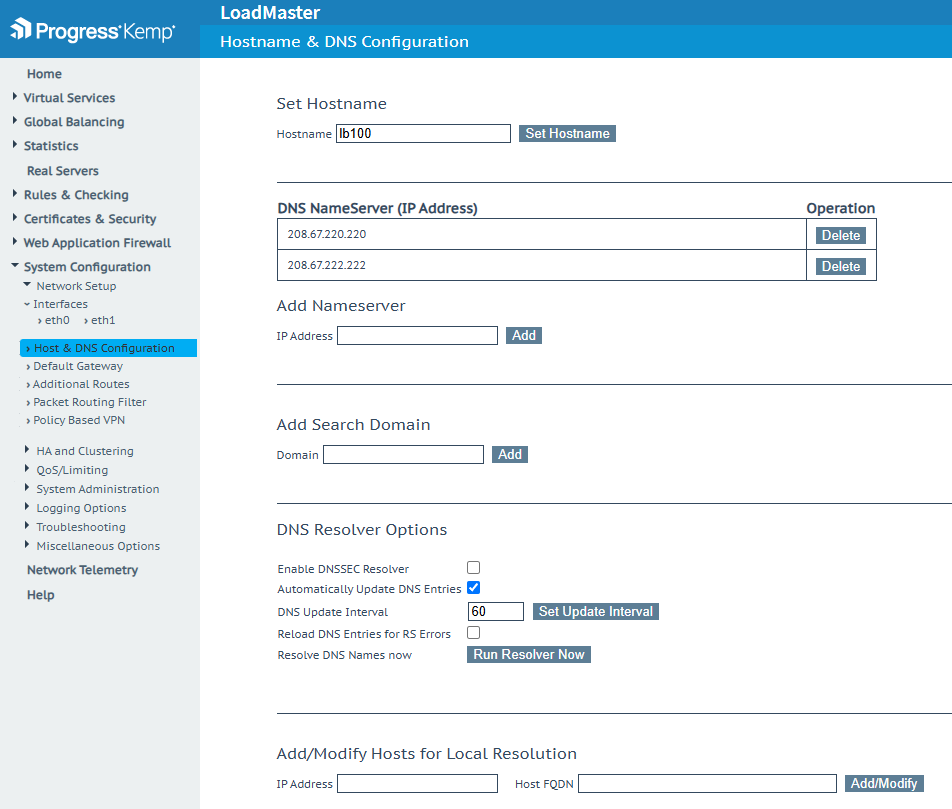Click Operation column header
The image size is (952, 809).
(x=841, y=208)
